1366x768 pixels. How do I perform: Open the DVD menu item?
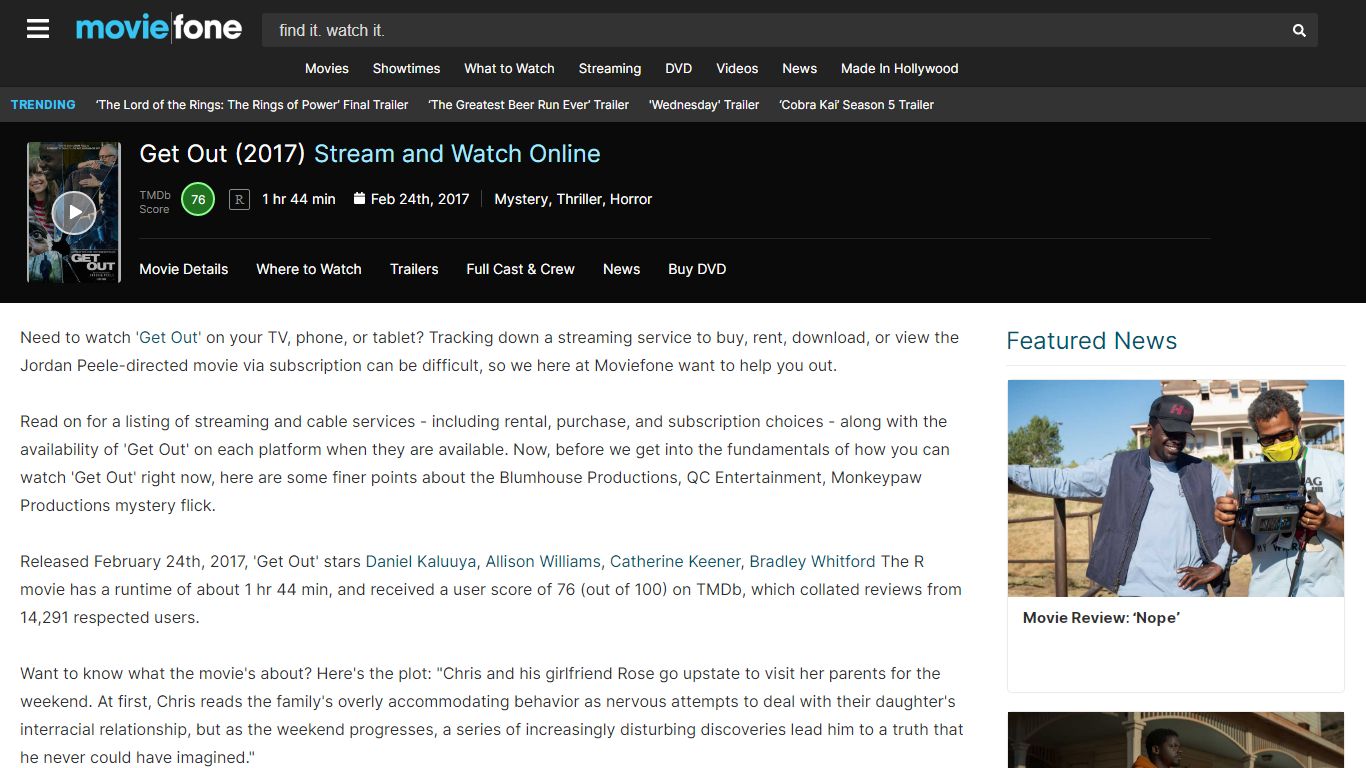[679, 68]
